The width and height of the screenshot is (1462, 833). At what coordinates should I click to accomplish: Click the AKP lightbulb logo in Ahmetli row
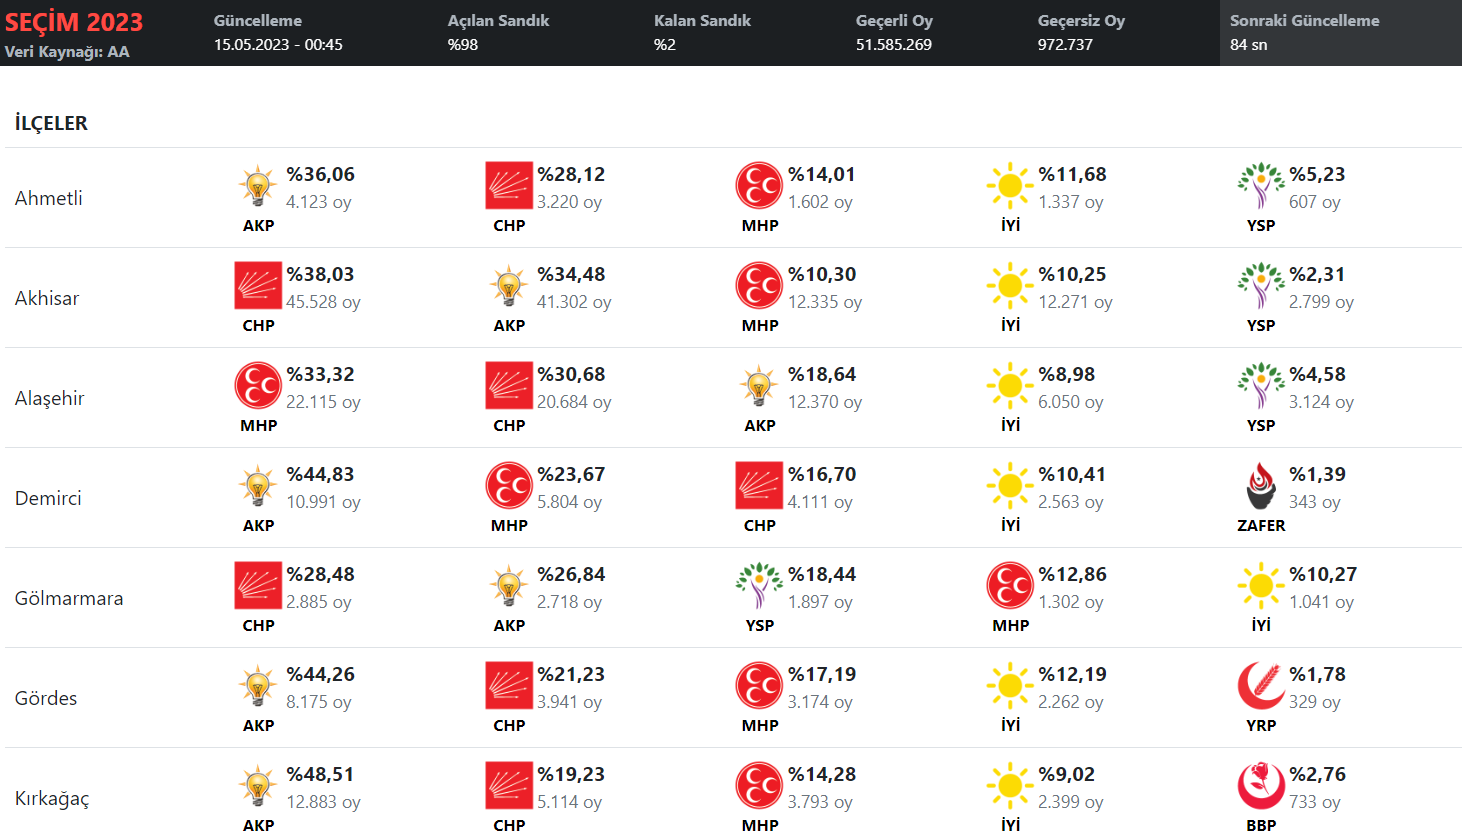258,186
